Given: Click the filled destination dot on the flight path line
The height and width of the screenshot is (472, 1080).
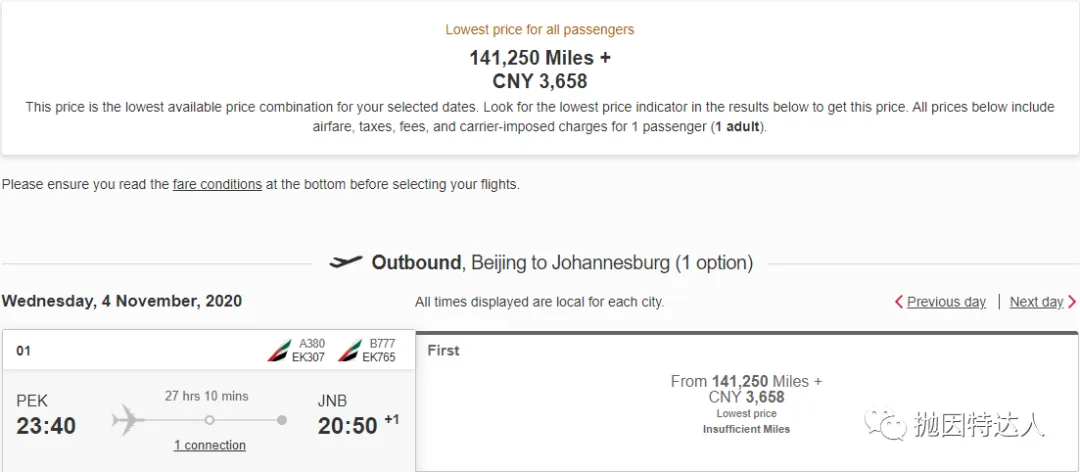Looking at the screenshot, I should (x=282, y=420).
